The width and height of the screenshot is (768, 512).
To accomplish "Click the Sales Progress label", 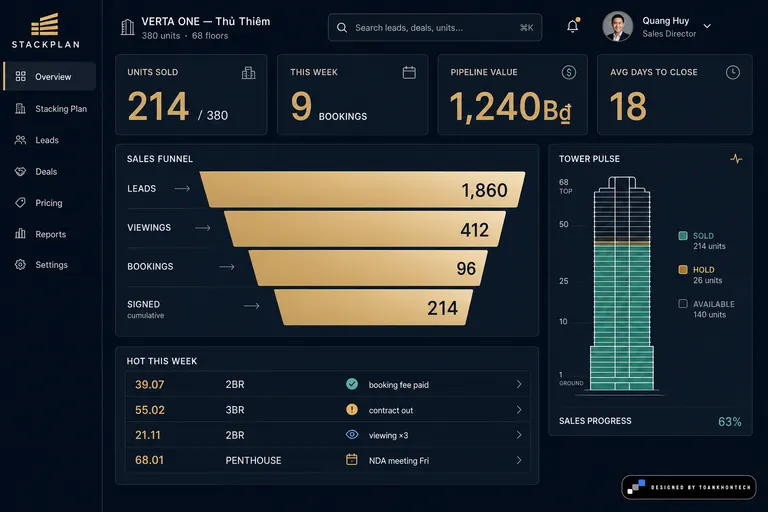I will click(x=595, y=421).
